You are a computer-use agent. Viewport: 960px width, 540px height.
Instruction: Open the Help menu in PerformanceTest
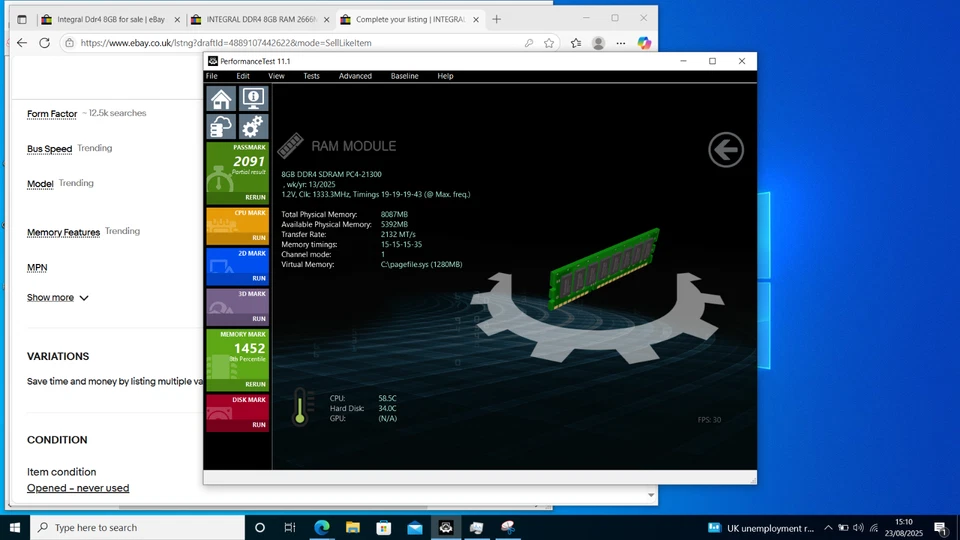pos(445,76)
